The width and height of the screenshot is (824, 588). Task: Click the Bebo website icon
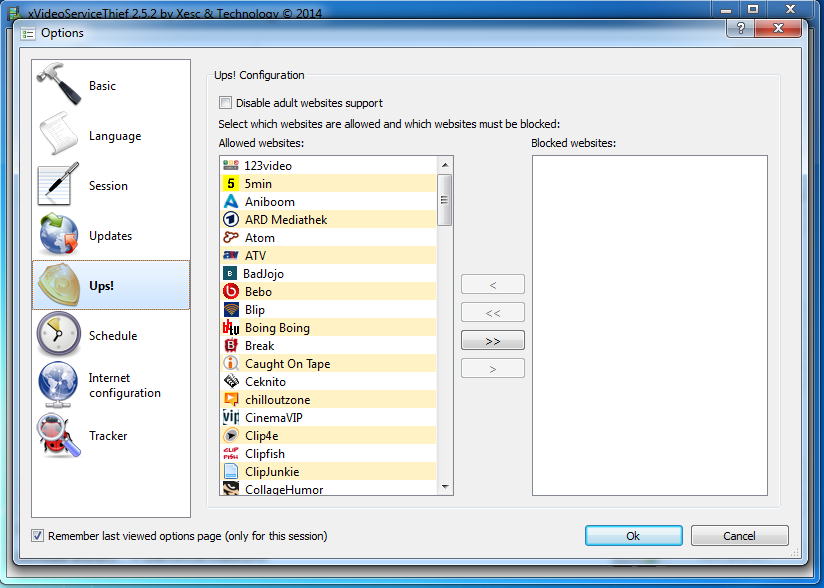click(230, 292)
